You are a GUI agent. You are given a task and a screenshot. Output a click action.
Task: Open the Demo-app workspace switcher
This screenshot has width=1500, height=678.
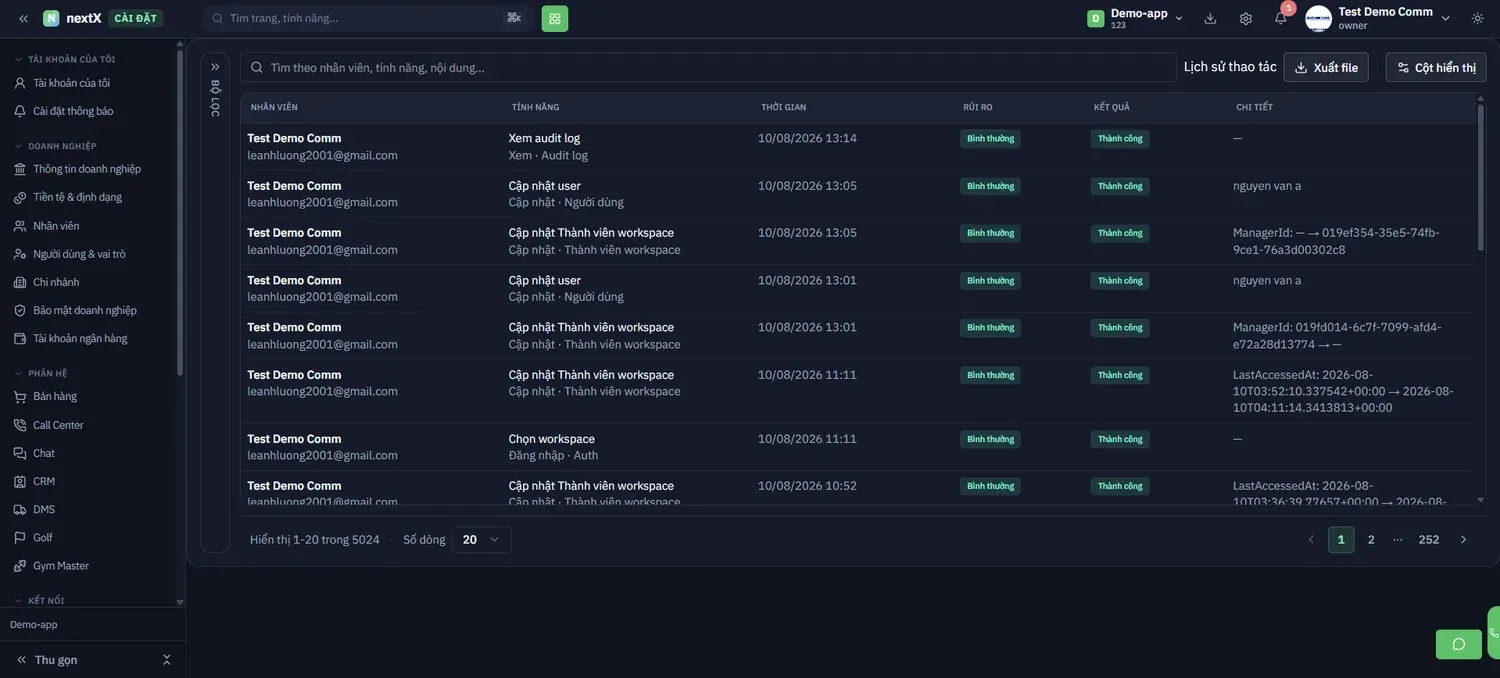point(1135,18)
